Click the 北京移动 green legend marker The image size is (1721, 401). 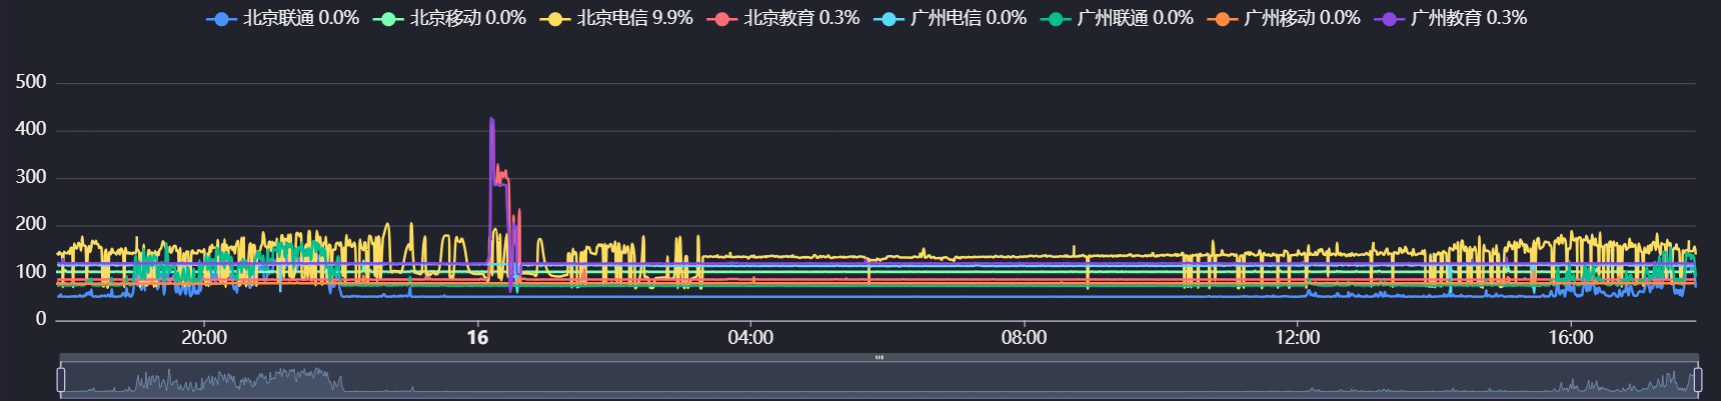(388, 19)
